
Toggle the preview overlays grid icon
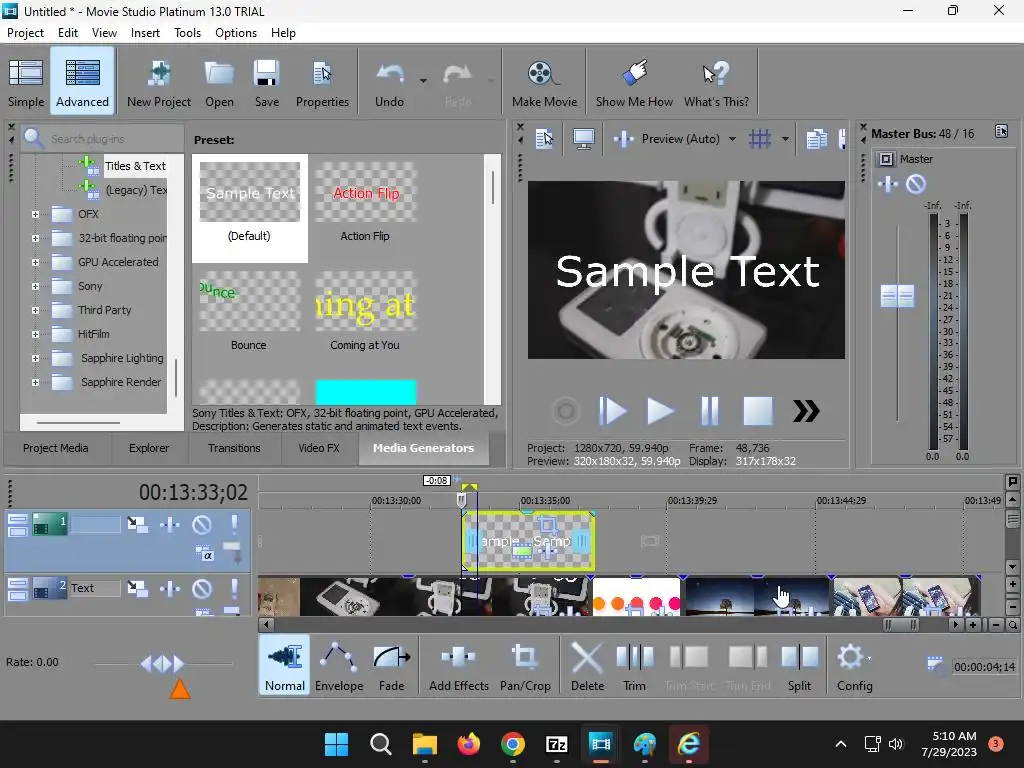click(760, 138)
